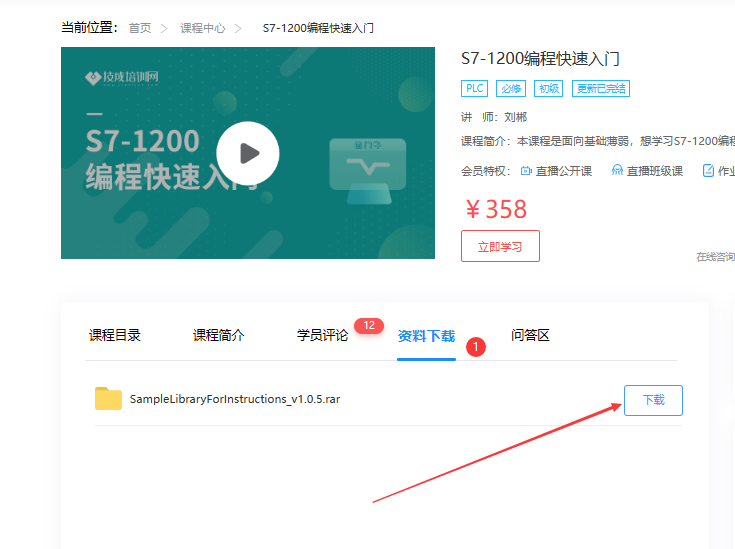
Task: Switch to the 课程简介 tab
Action: 218,335
